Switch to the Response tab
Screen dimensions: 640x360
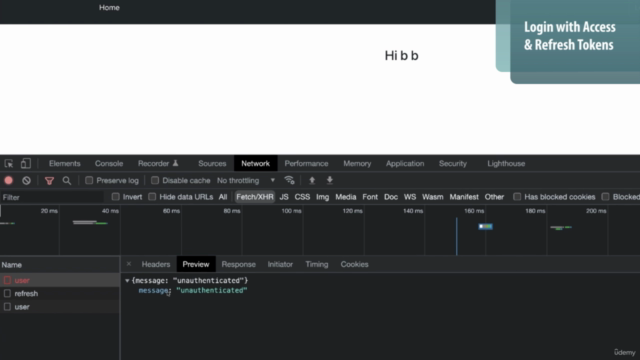pos(238,264)
